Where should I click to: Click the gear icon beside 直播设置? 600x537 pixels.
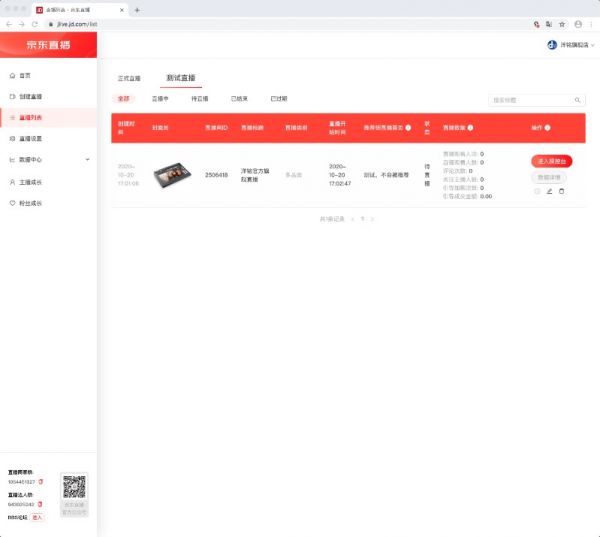click(12, 139)
